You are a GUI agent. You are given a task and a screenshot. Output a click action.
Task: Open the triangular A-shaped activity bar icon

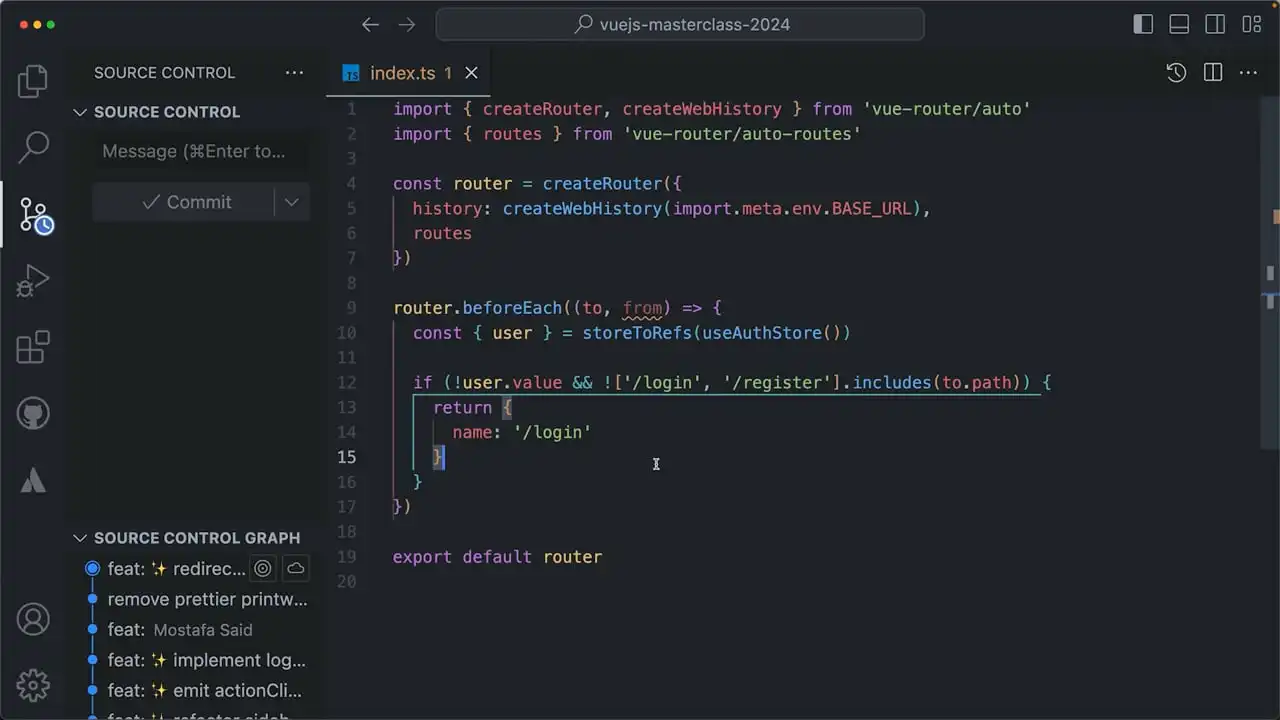[x=33, y=480]
